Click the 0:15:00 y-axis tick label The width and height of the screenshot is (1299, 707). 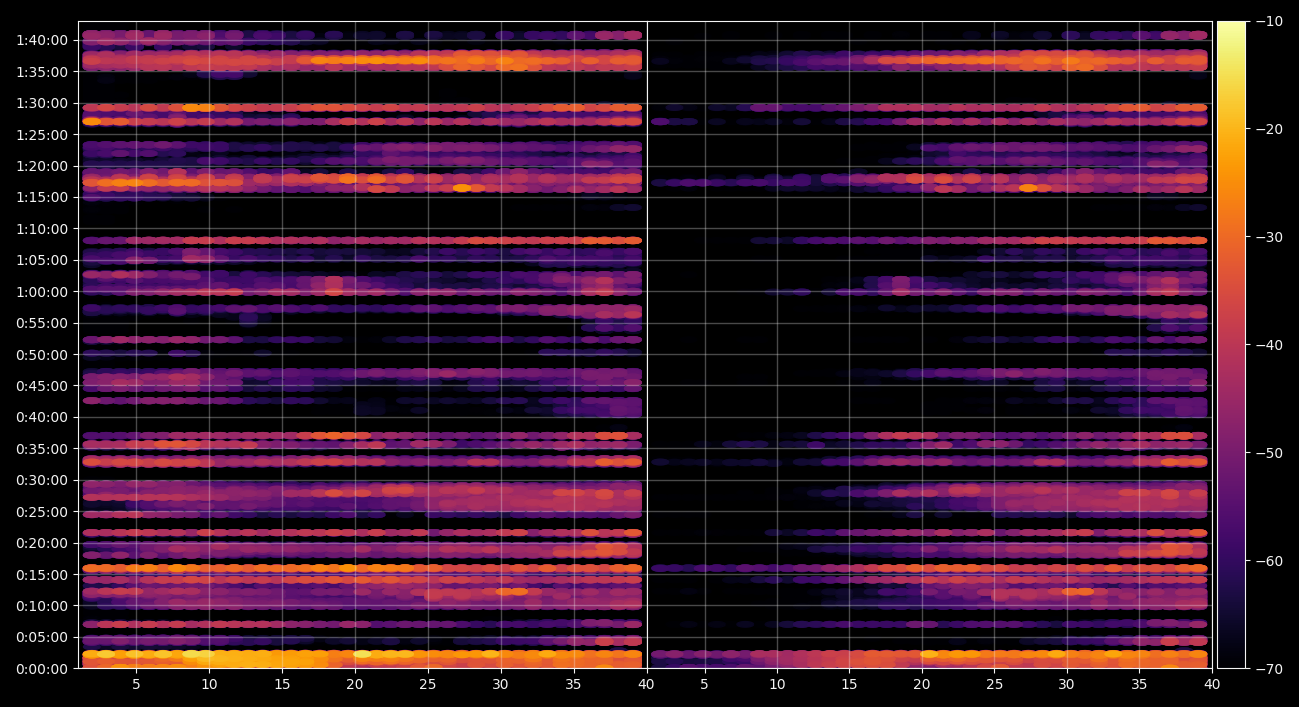(42, 574)
